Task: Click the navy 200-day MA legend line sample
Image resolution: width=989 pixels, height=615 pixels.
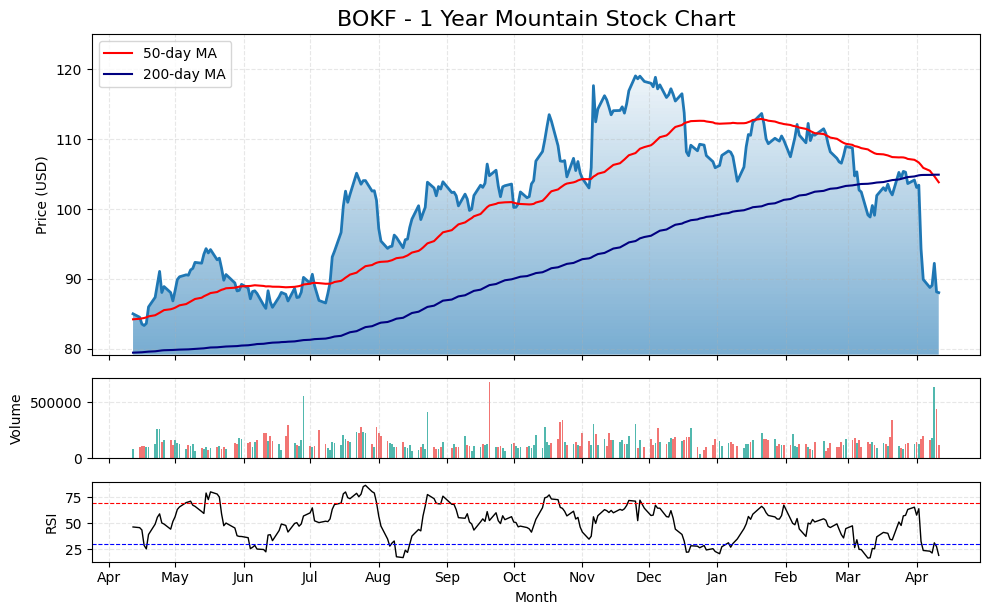Action: pyautogui.click(x=117, y=74)
